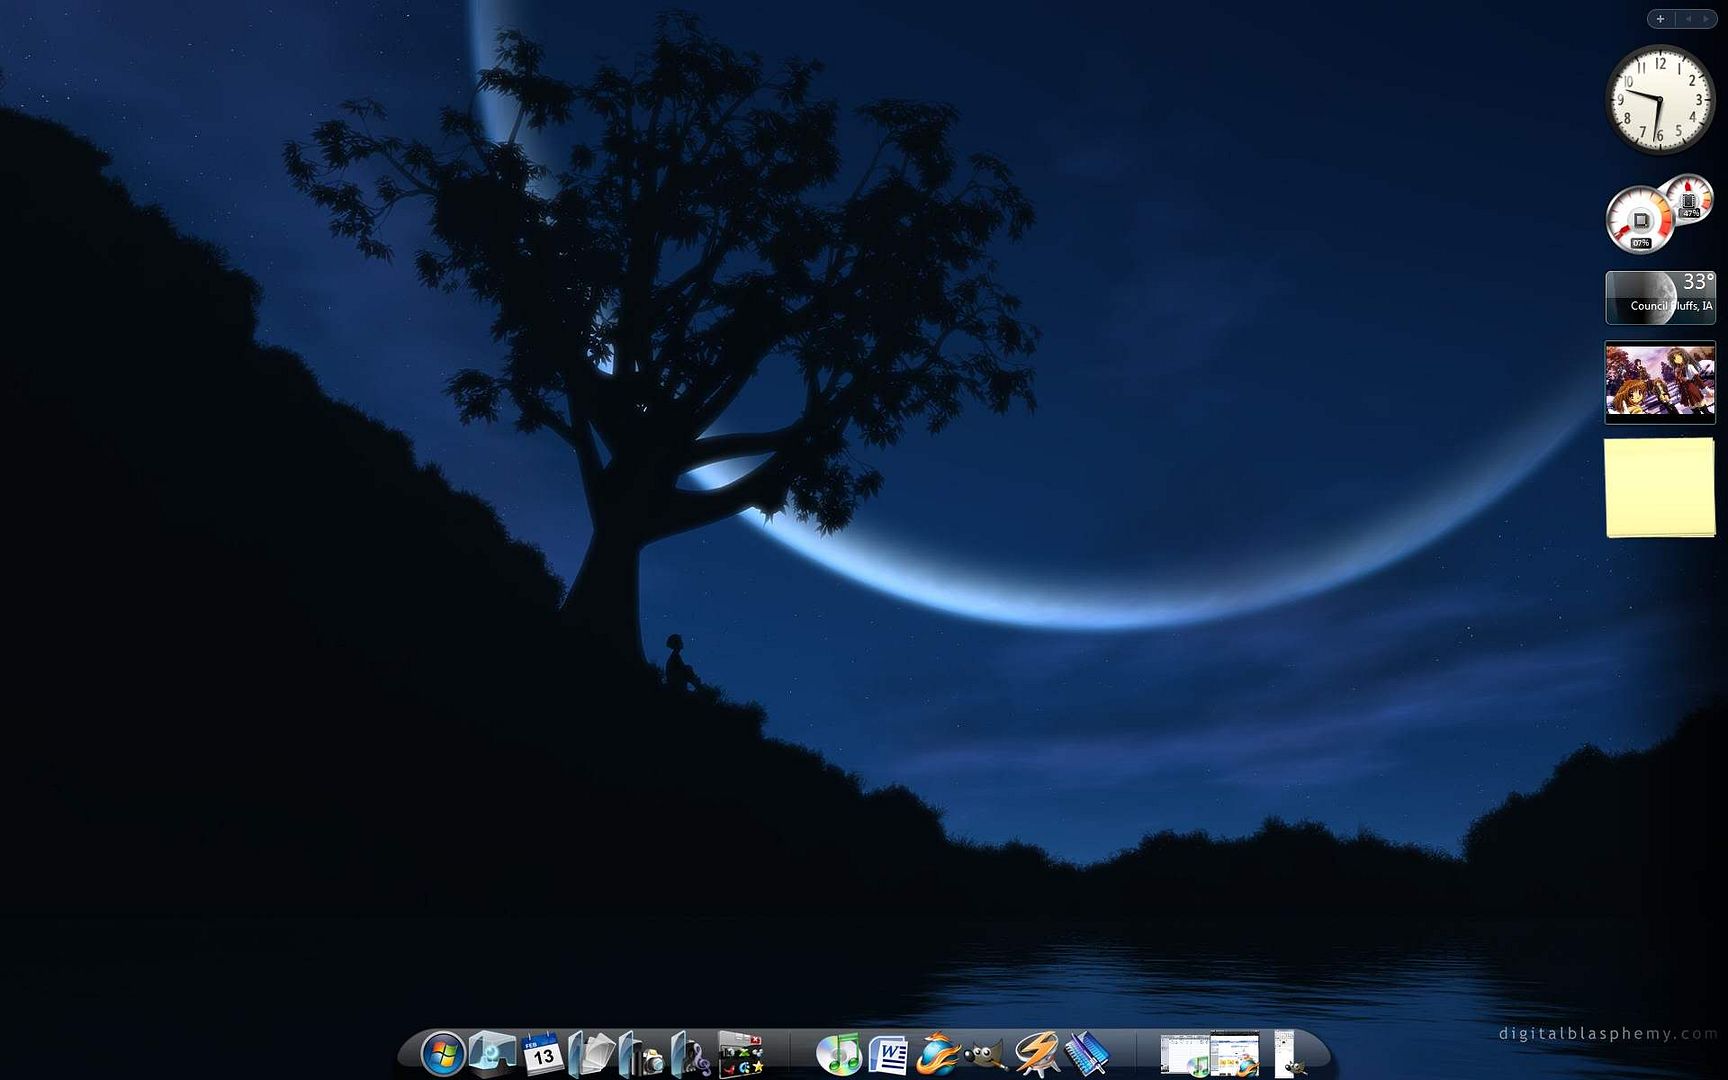Switch to the minimized GIMP window thumbnail
The image size is (1728, 1080).
1287,1054
